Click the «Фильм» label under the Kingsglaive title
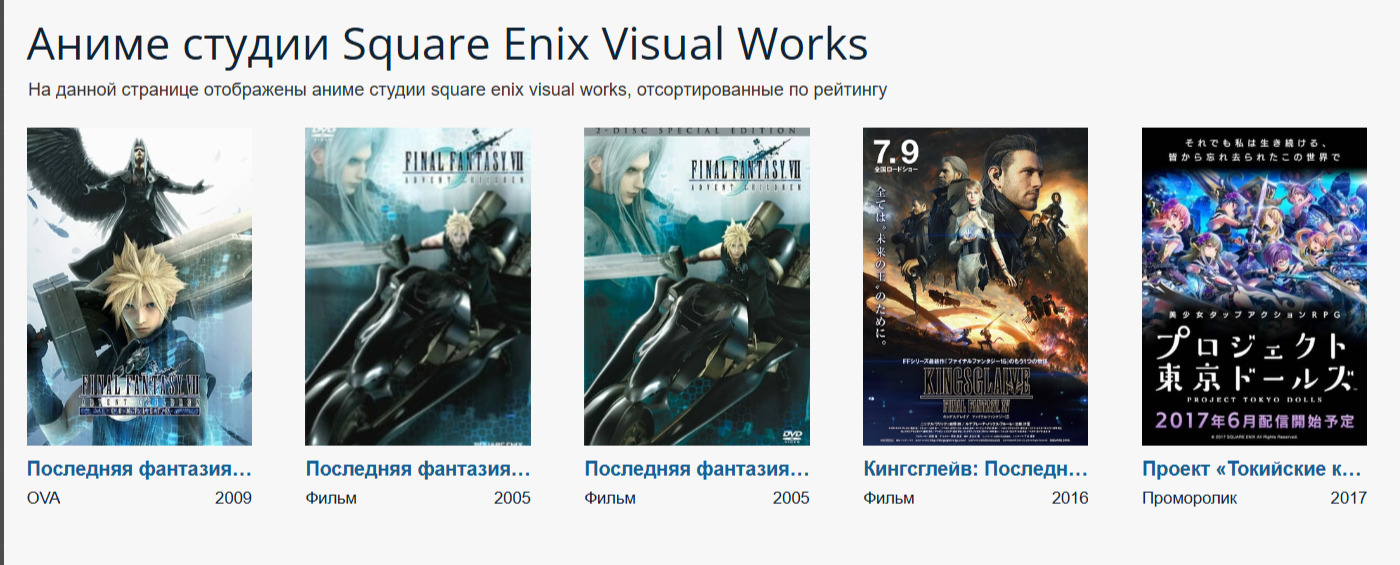 [888, 498]
